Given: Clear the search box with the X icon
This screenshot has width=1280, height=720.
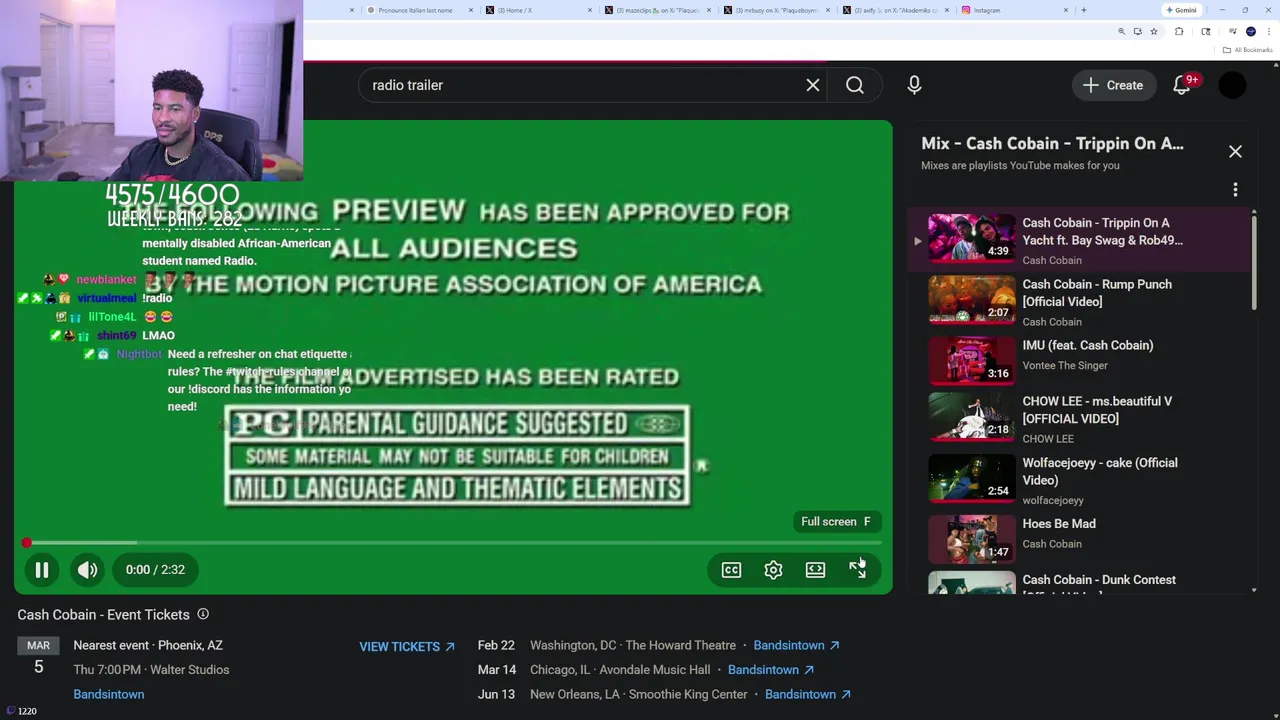Looking at the screenshot, I should tap(813, 85).
